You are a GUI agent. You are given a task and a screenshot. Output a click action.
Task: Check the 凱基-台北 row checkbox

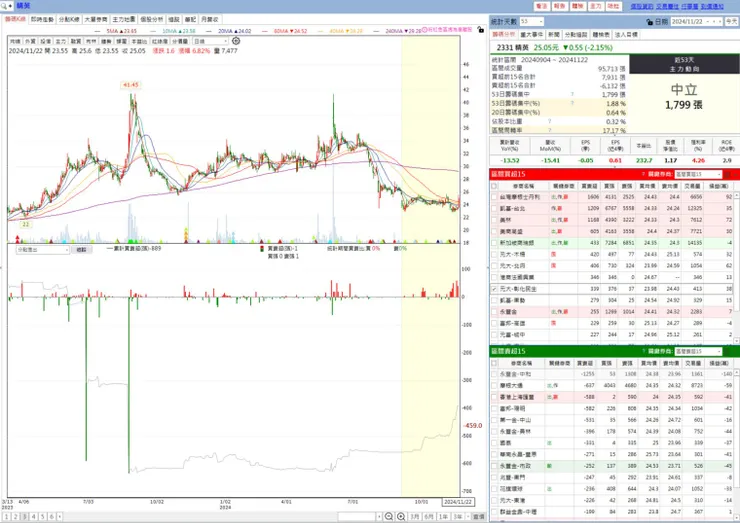click(x=494, y=208)
